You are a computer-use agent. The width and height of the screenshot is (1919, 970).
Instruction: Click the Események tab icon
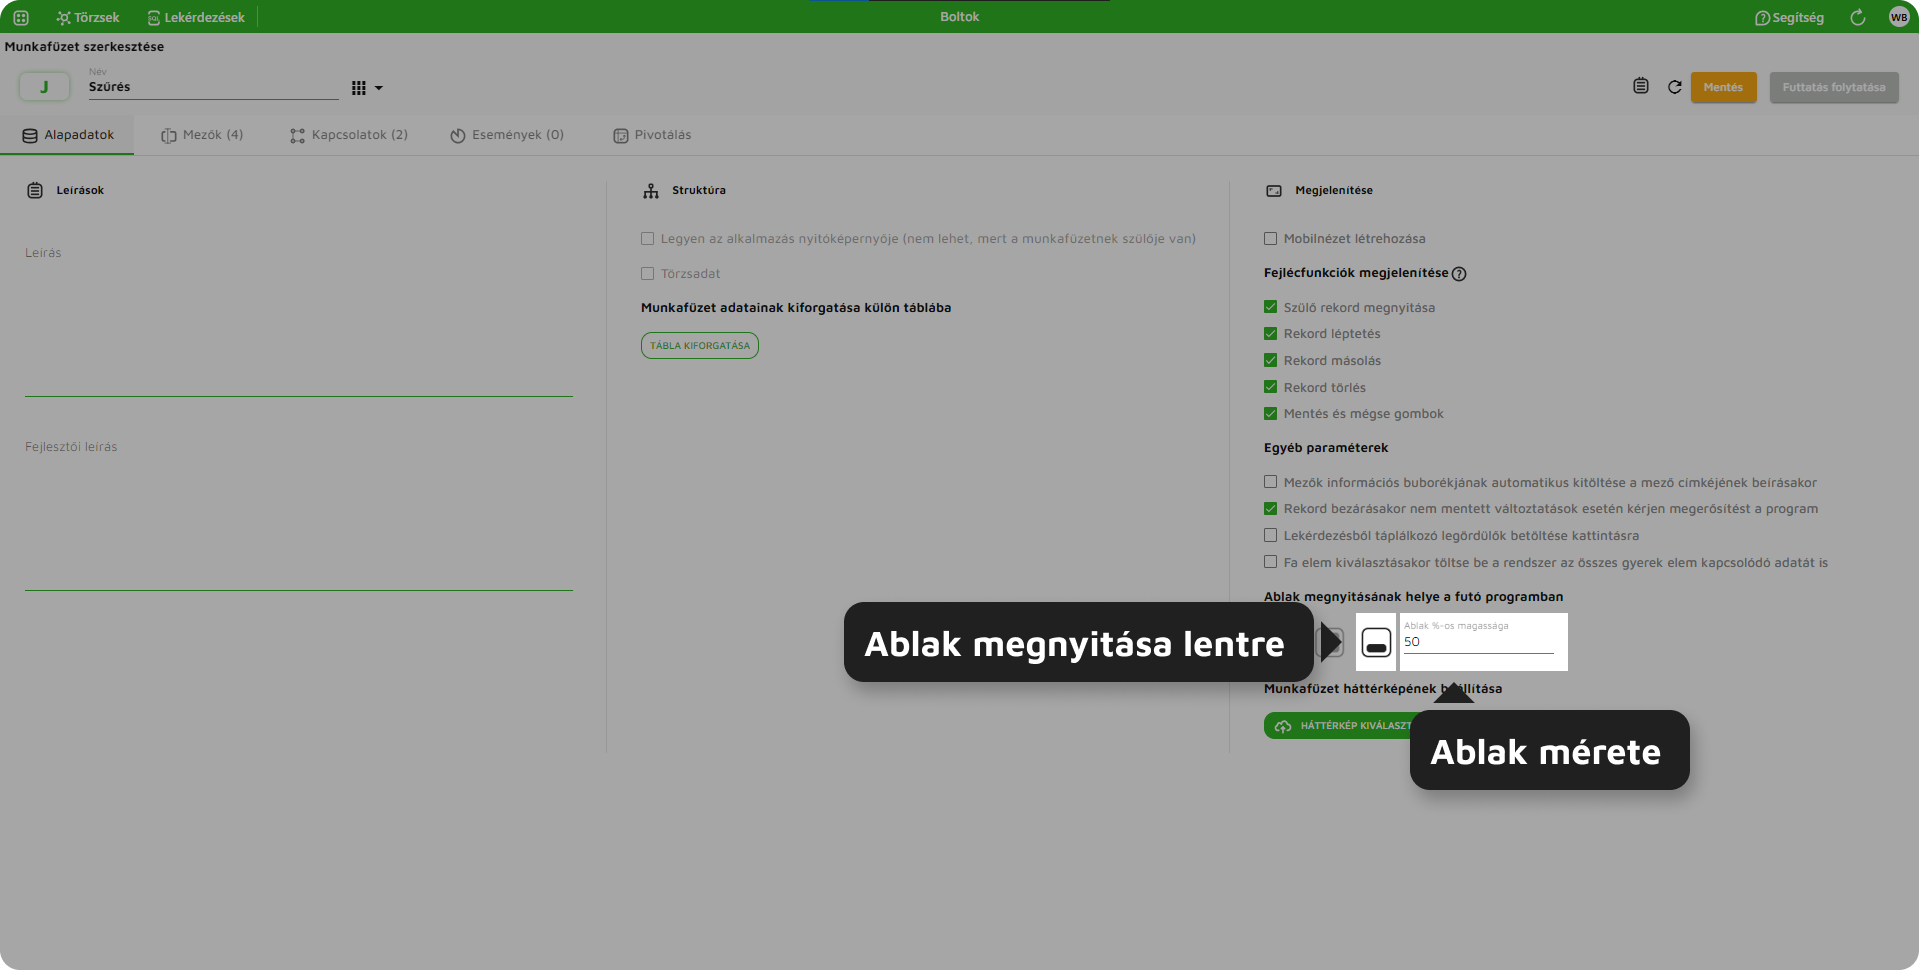(458, 136)
